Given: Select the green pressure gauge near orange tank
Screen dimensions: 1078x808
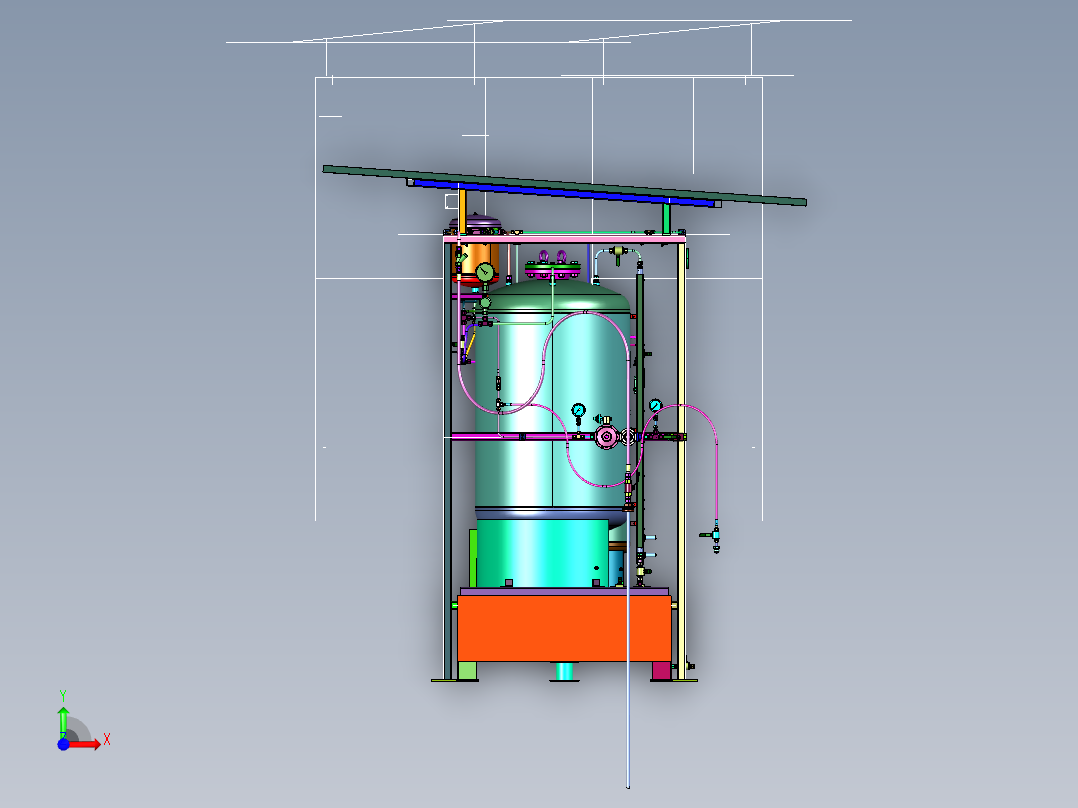Looking at the screenshot, I should click(x=485, y=272).
